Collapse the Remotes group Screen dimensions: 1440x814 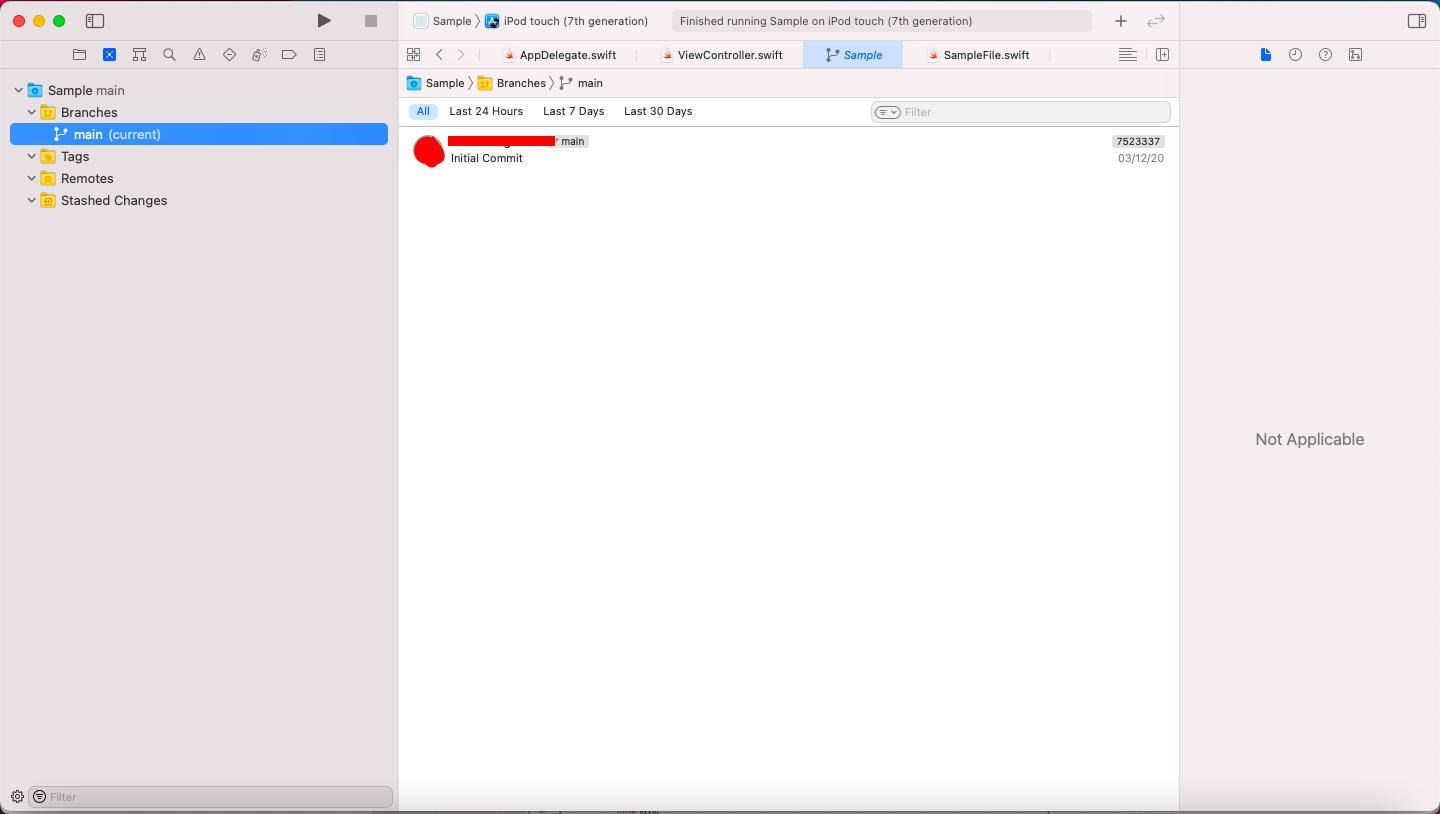[32, 179]
